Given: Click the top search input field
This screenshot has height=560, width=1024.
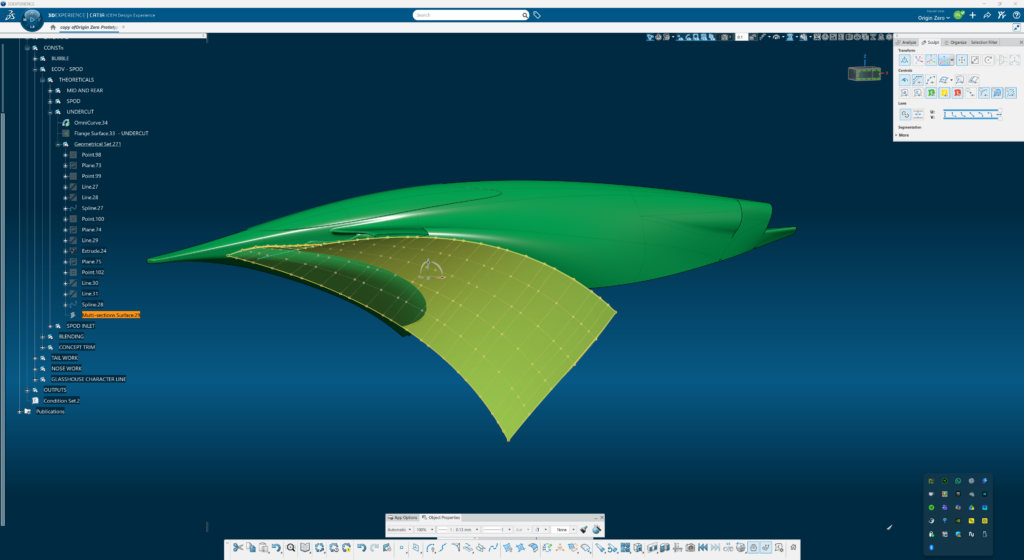Looking at the screenshot, I should [x=467, y=15].
